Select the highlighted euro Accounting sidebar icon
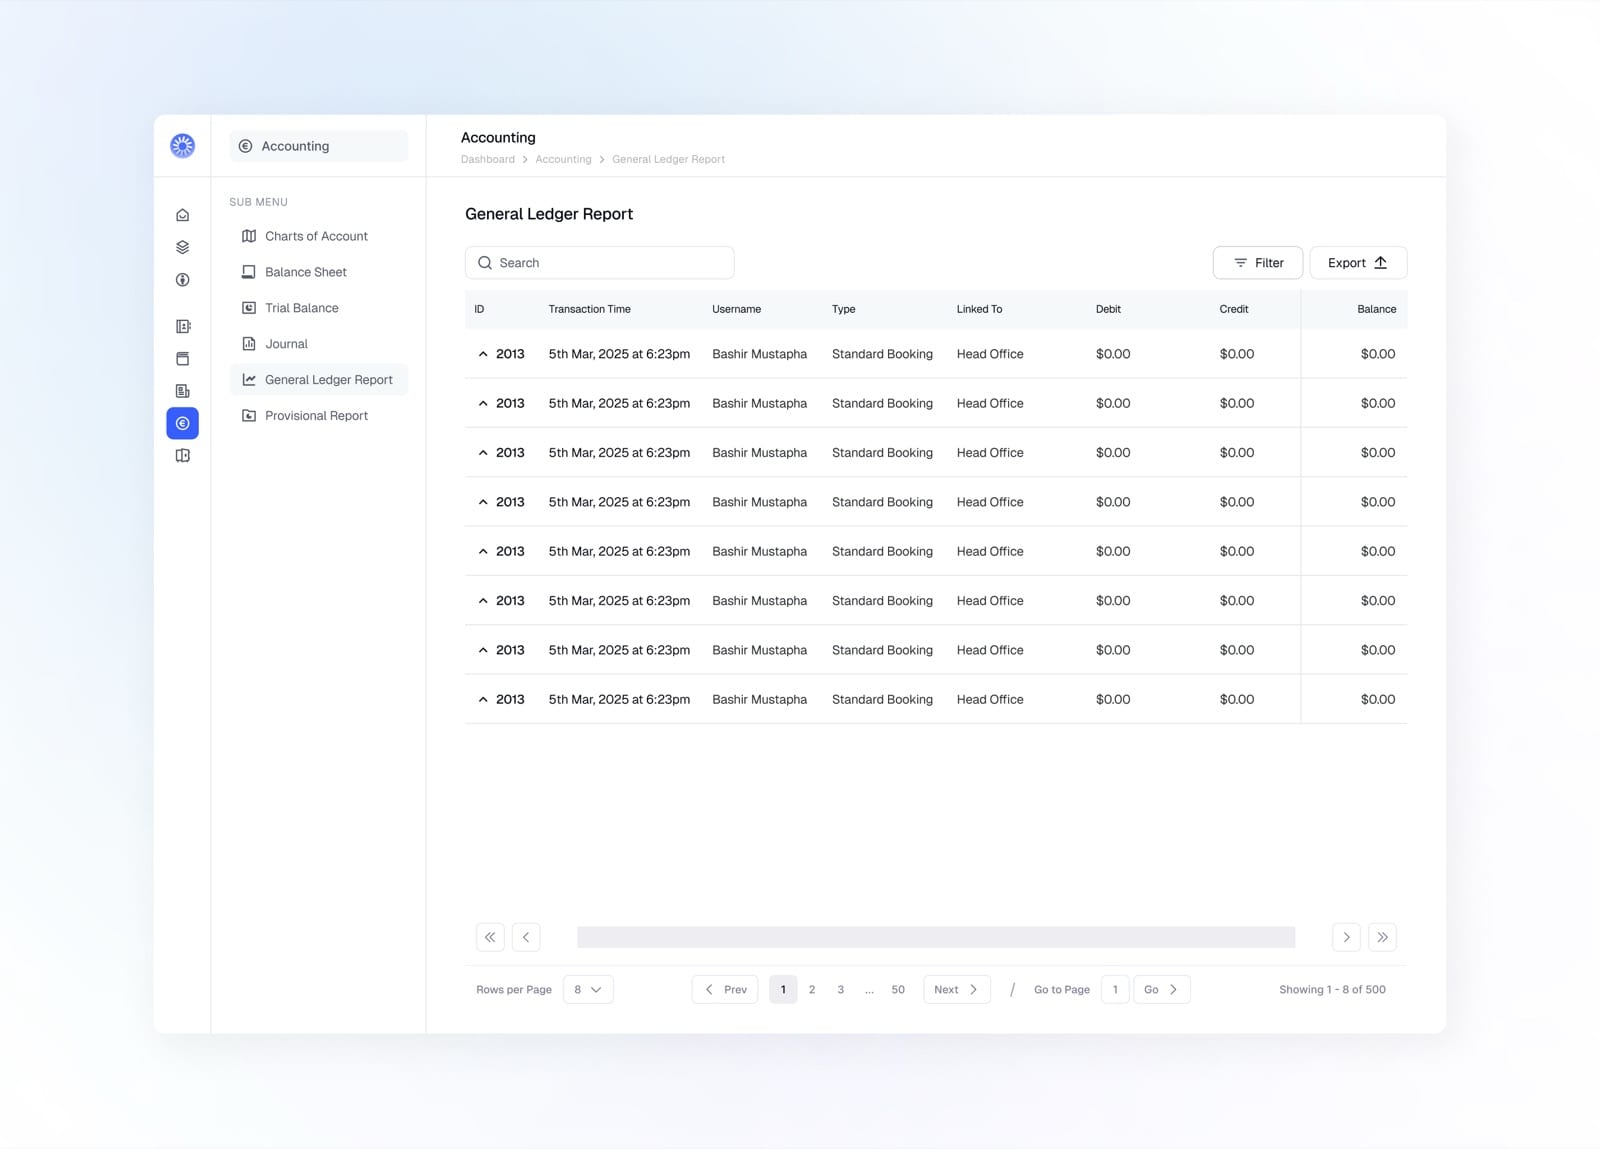The width and height of the screenshot is (1600, 1149). tap(182, 423)
